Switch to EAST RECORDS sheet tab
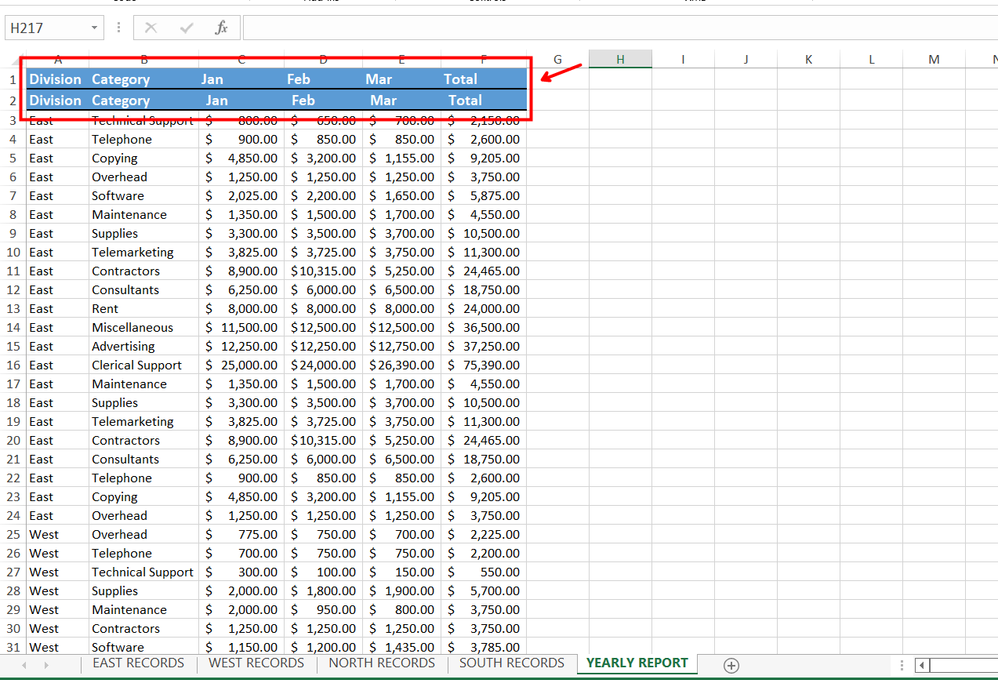The image size is (998, 680). (138, 663)
